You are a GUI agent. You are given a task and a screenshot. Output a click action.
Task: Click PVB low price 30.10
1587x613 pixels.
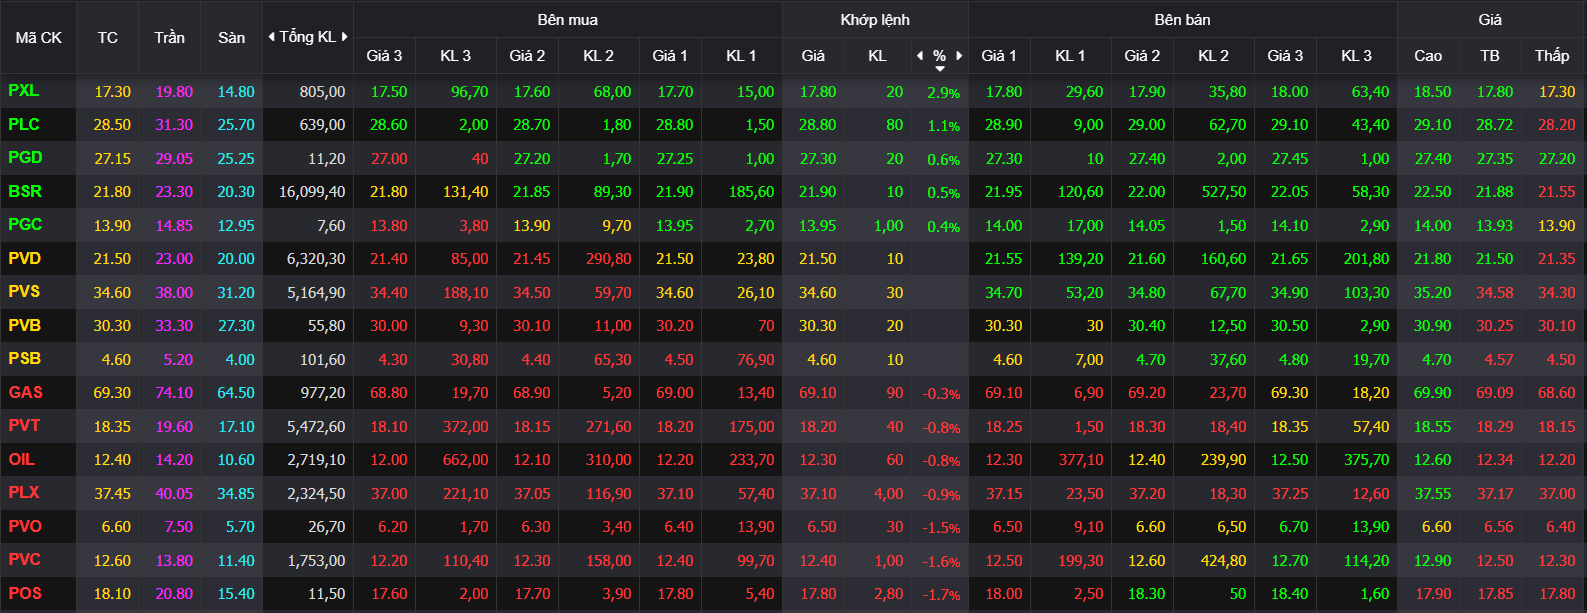click(1557, 326)
